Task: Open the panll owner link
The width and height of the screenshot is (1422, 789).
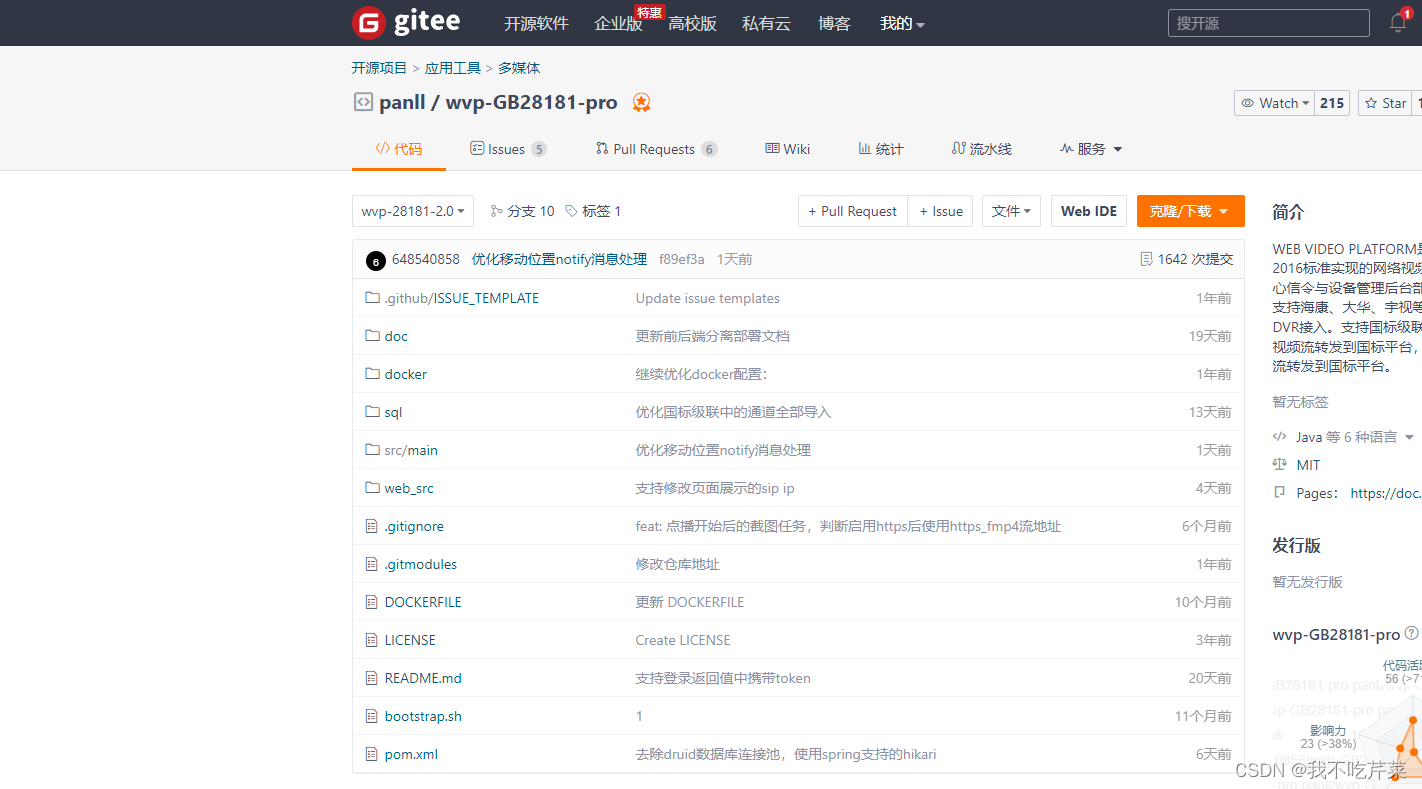Action: [x=403, y=102]
